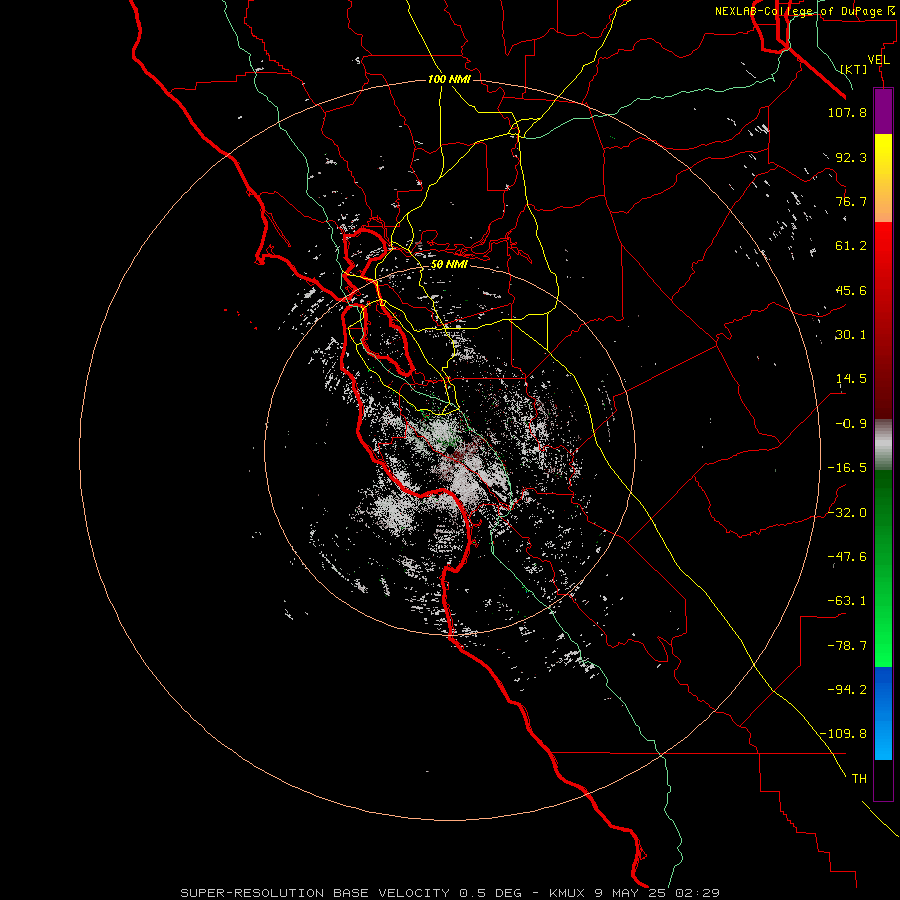Pick the 61.2 velocity scale label

click(851, 246)
